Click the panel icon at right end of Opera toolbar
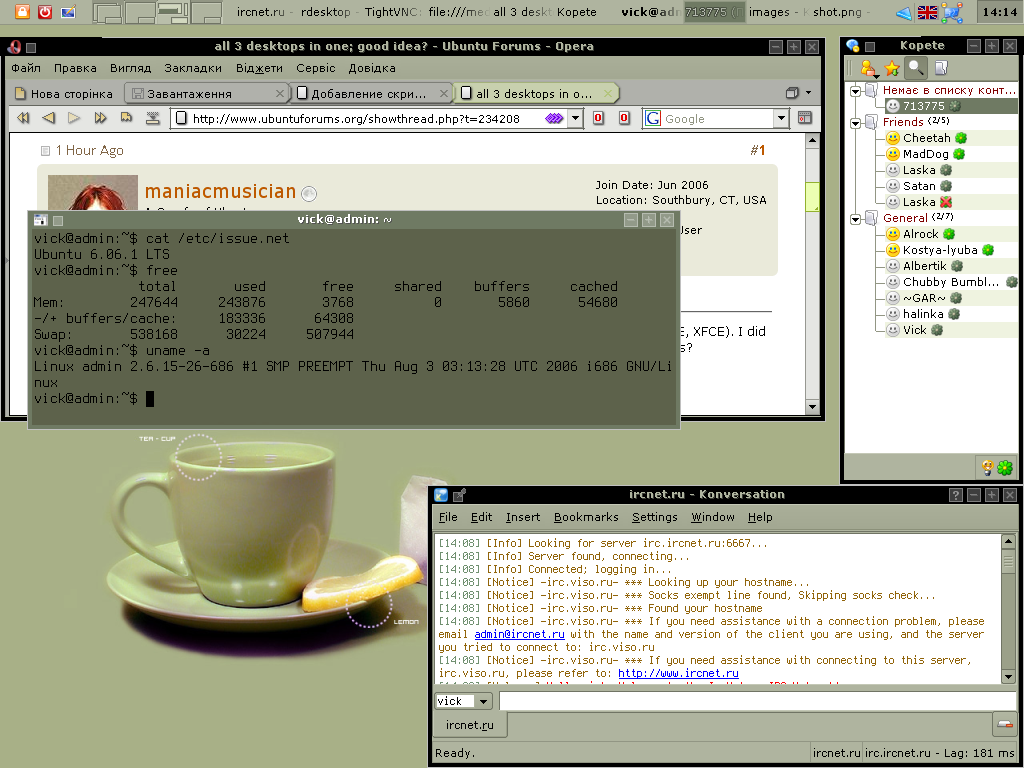Image resolution: width=1024 pixels, height=768 pixels. pos(805,118)
